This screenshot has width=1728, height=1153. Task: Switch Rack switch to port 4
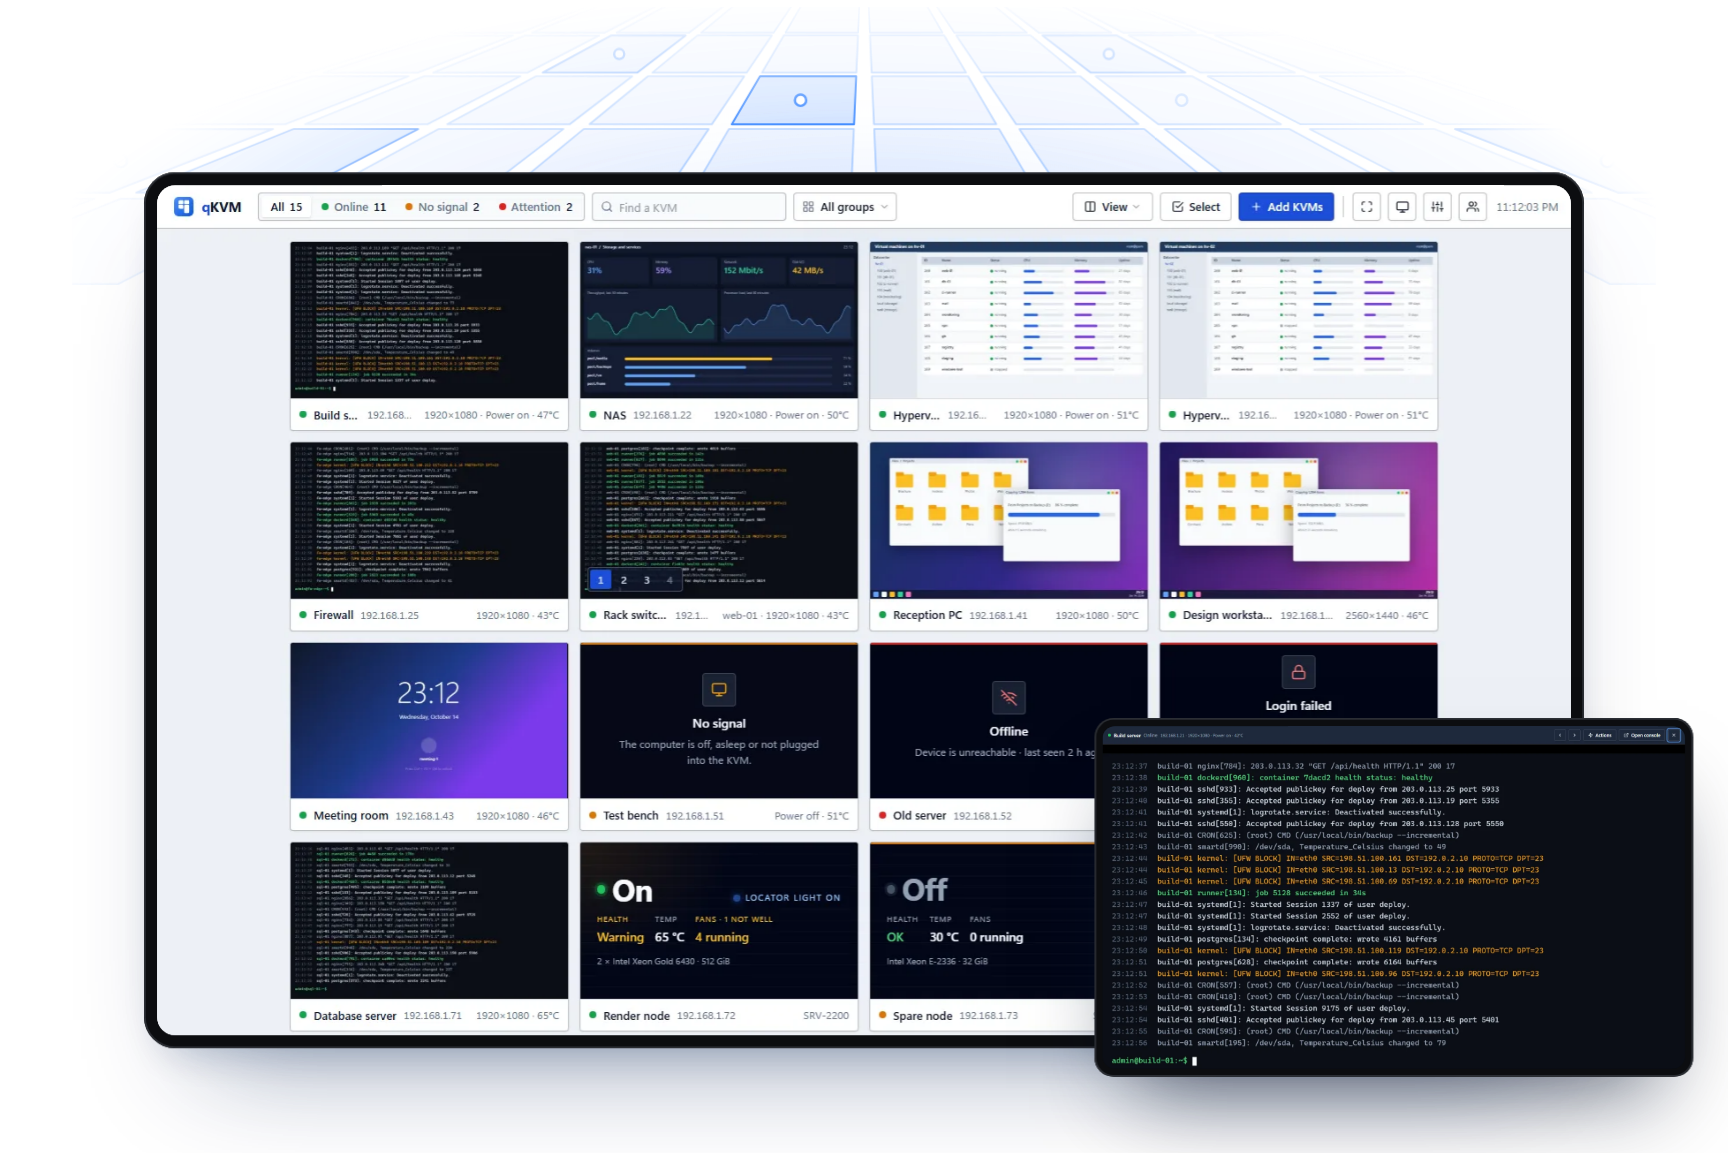click(670, 580)
